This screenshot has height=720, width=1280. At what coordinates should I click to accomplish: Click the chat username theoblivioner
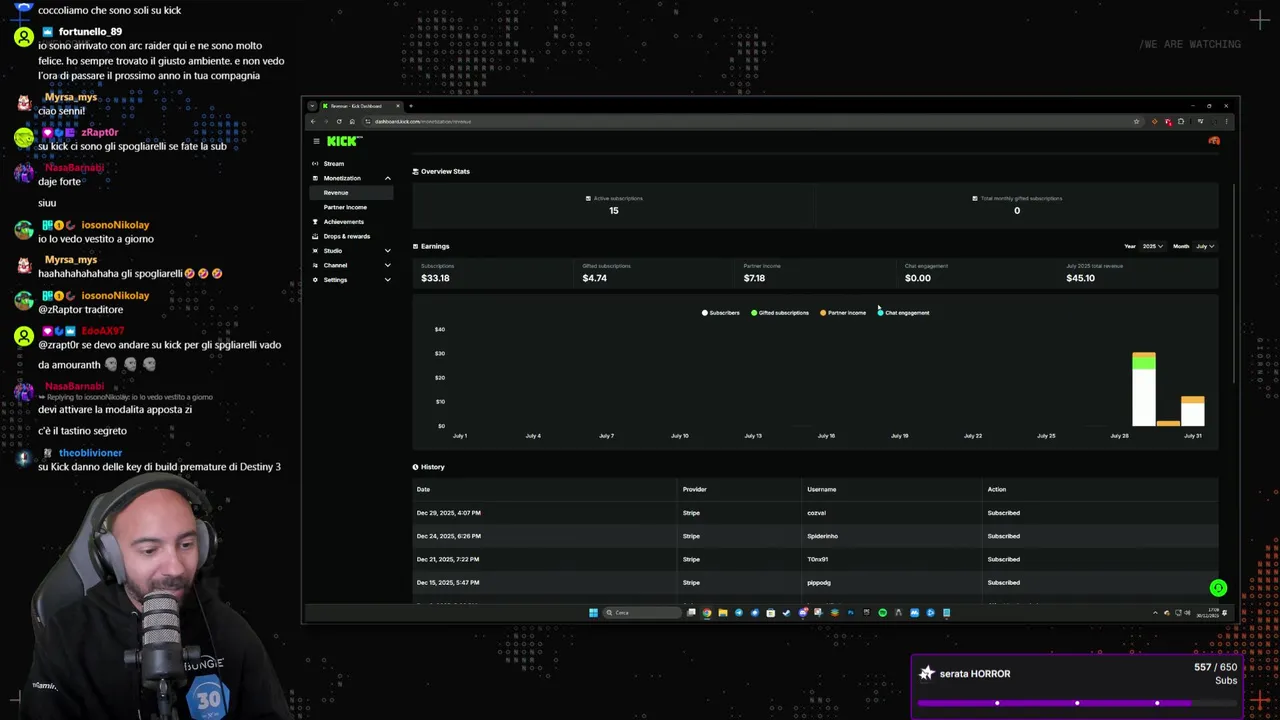(90, 453)
